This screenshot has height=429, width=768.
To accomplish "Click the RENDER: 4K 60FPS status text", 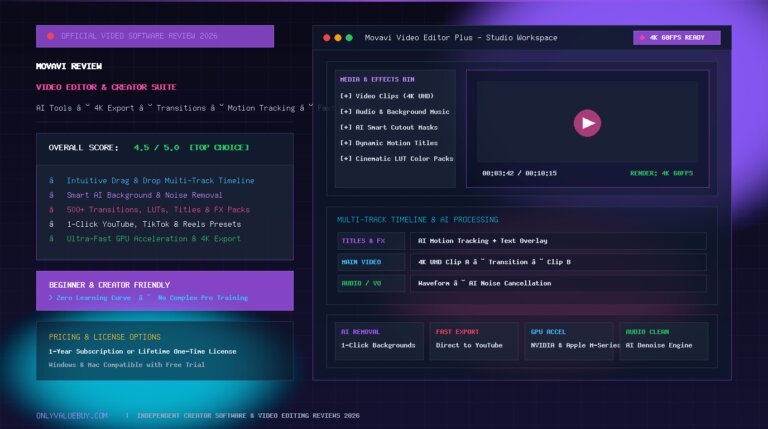I will pyautogui.click(x=661, y=173).
